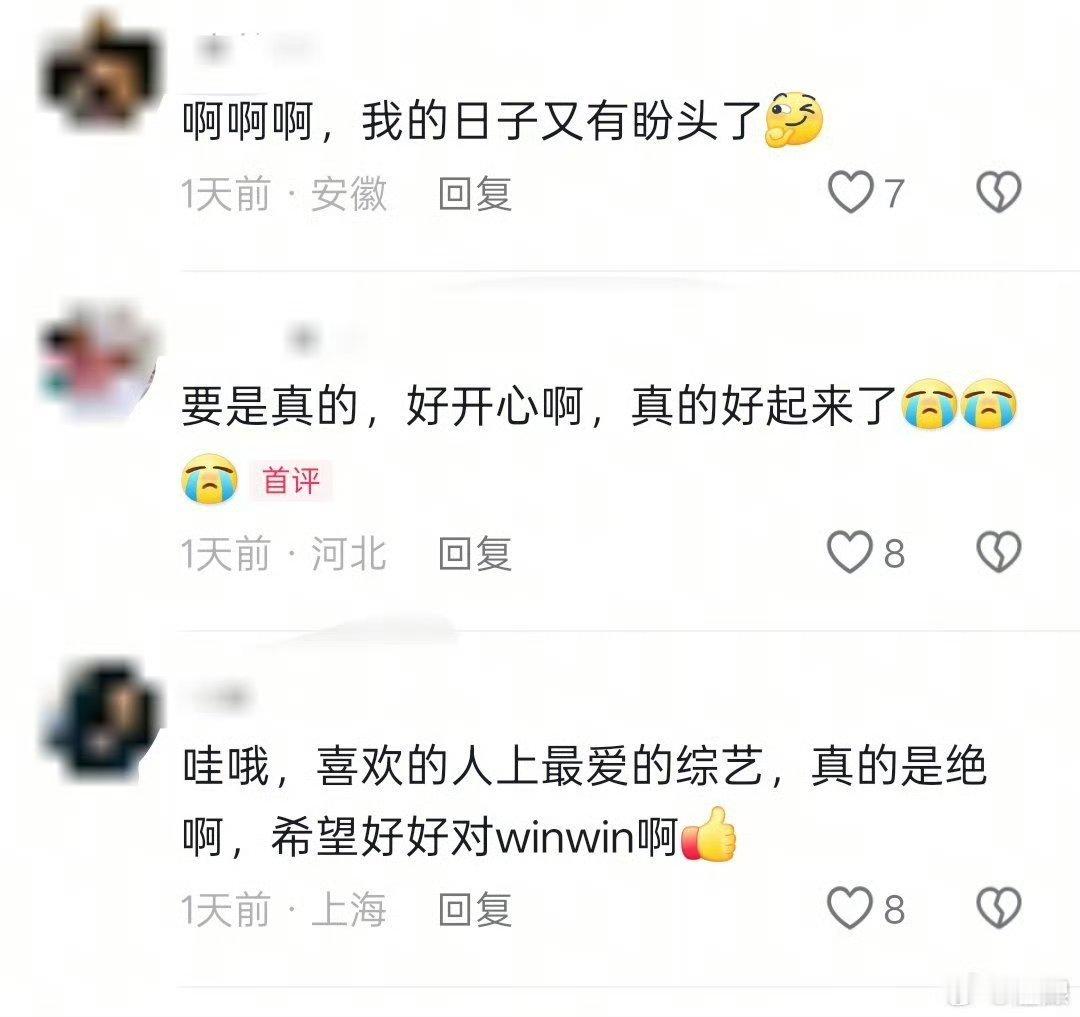Reply to the Anhui comment via 回复

(475, 193)
